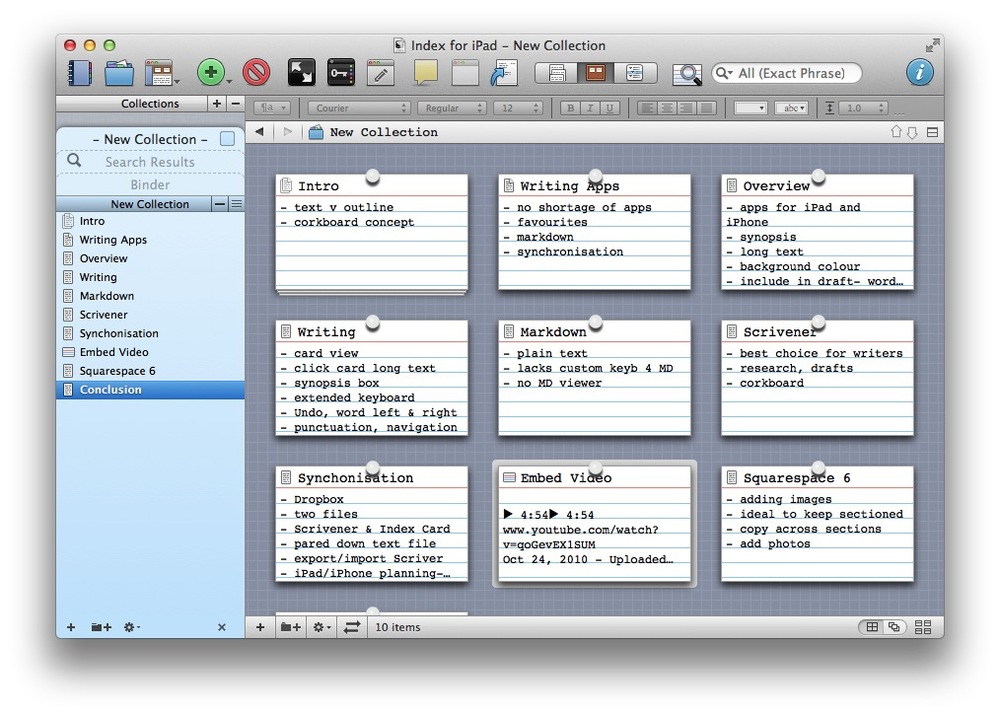This screenshot has width=1000, height=716.
Task: Select the Search Results tab
Action: coord(150,162)
